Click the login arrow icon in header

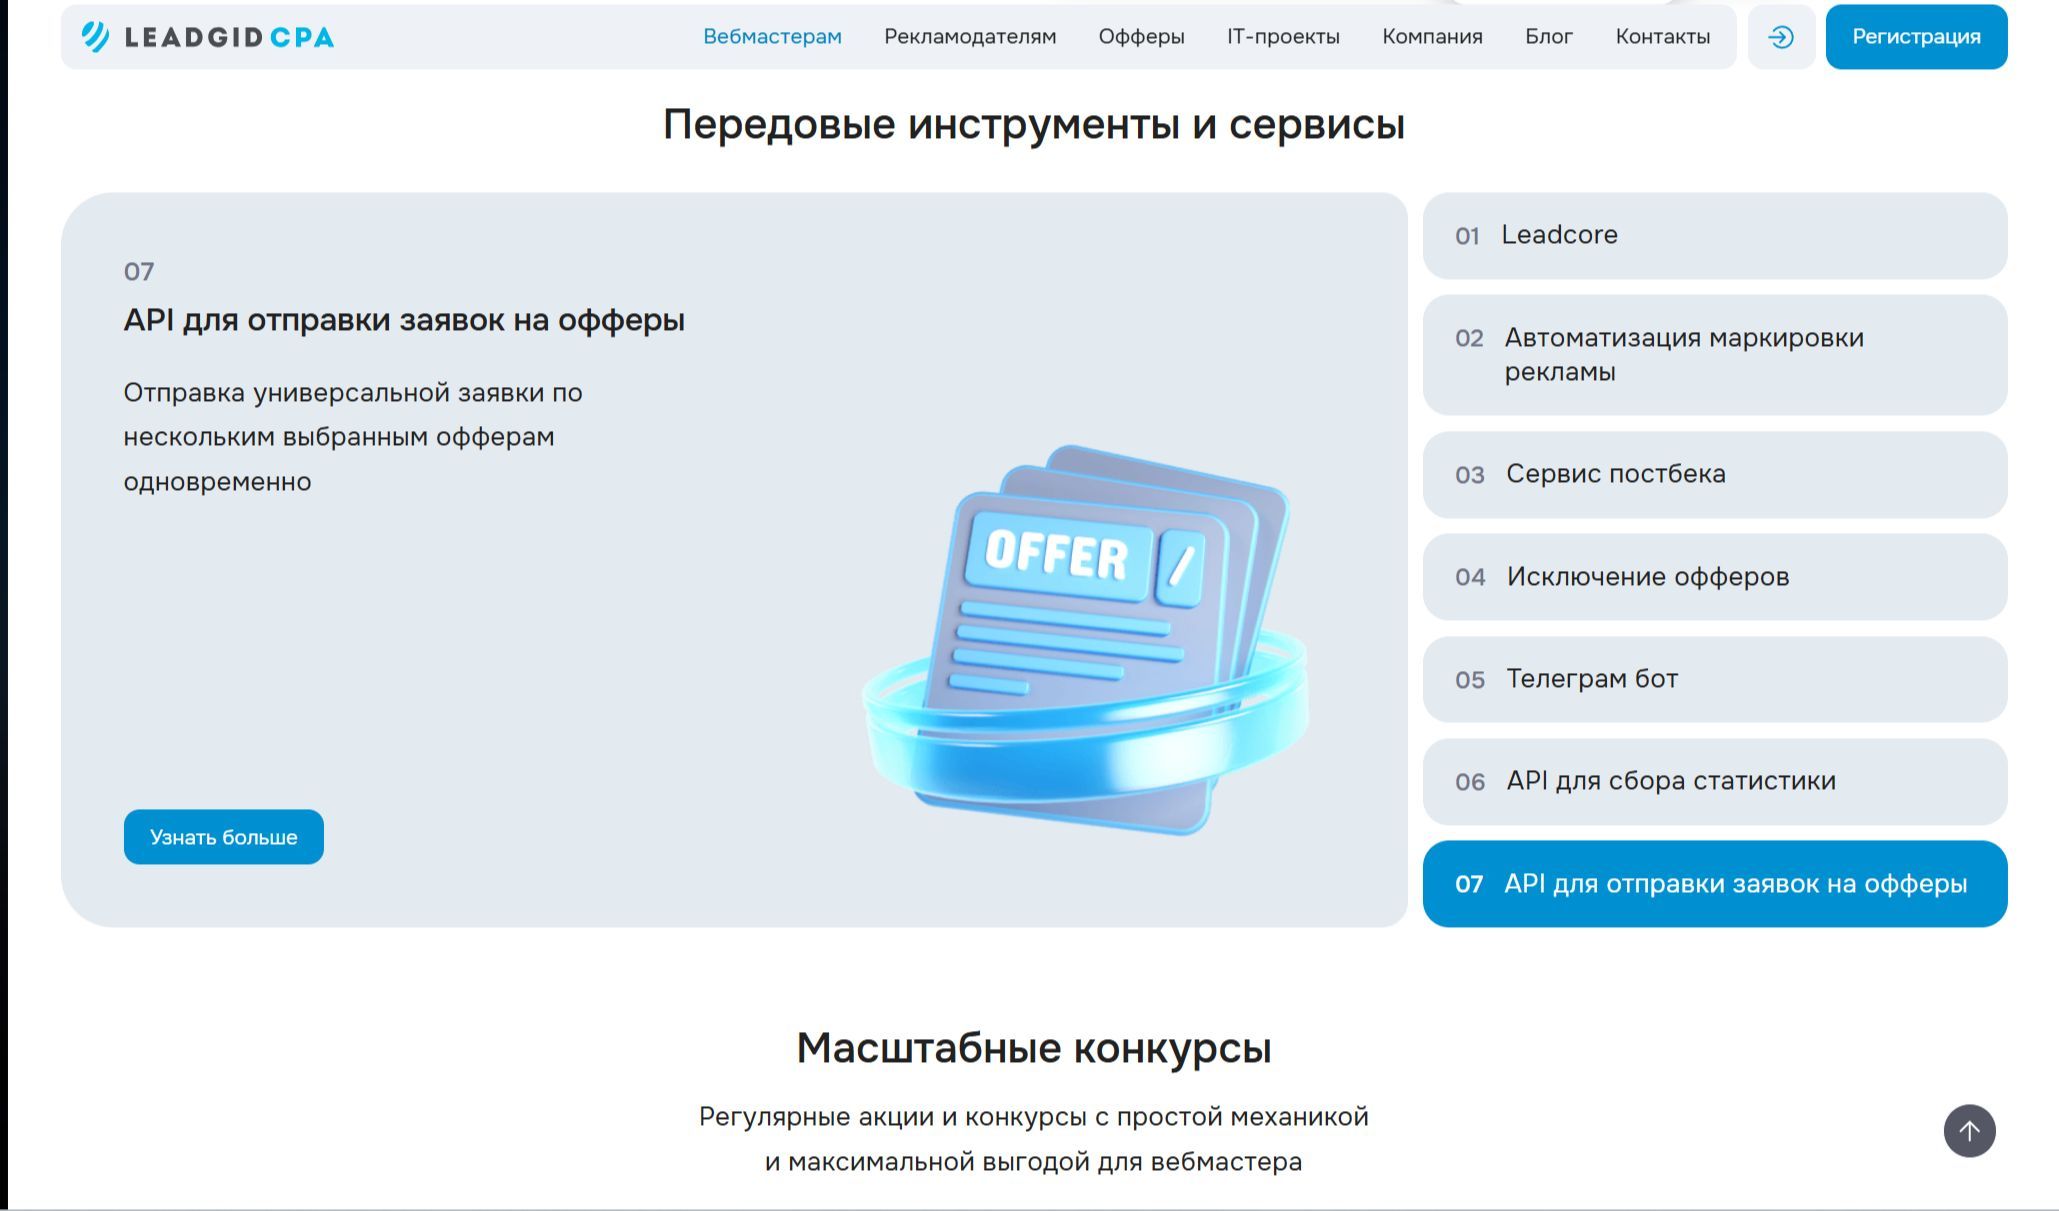1780,37
